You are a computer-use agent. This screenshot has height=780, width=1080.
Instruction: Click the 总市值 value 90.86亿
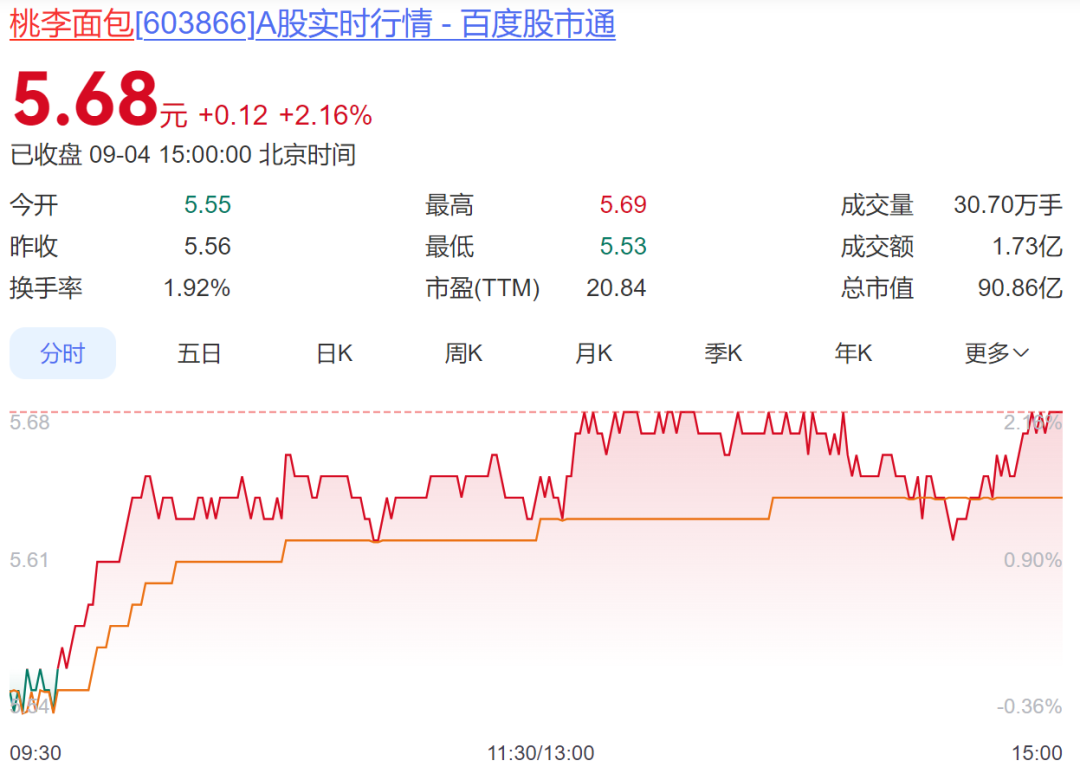coord(1020,288)
